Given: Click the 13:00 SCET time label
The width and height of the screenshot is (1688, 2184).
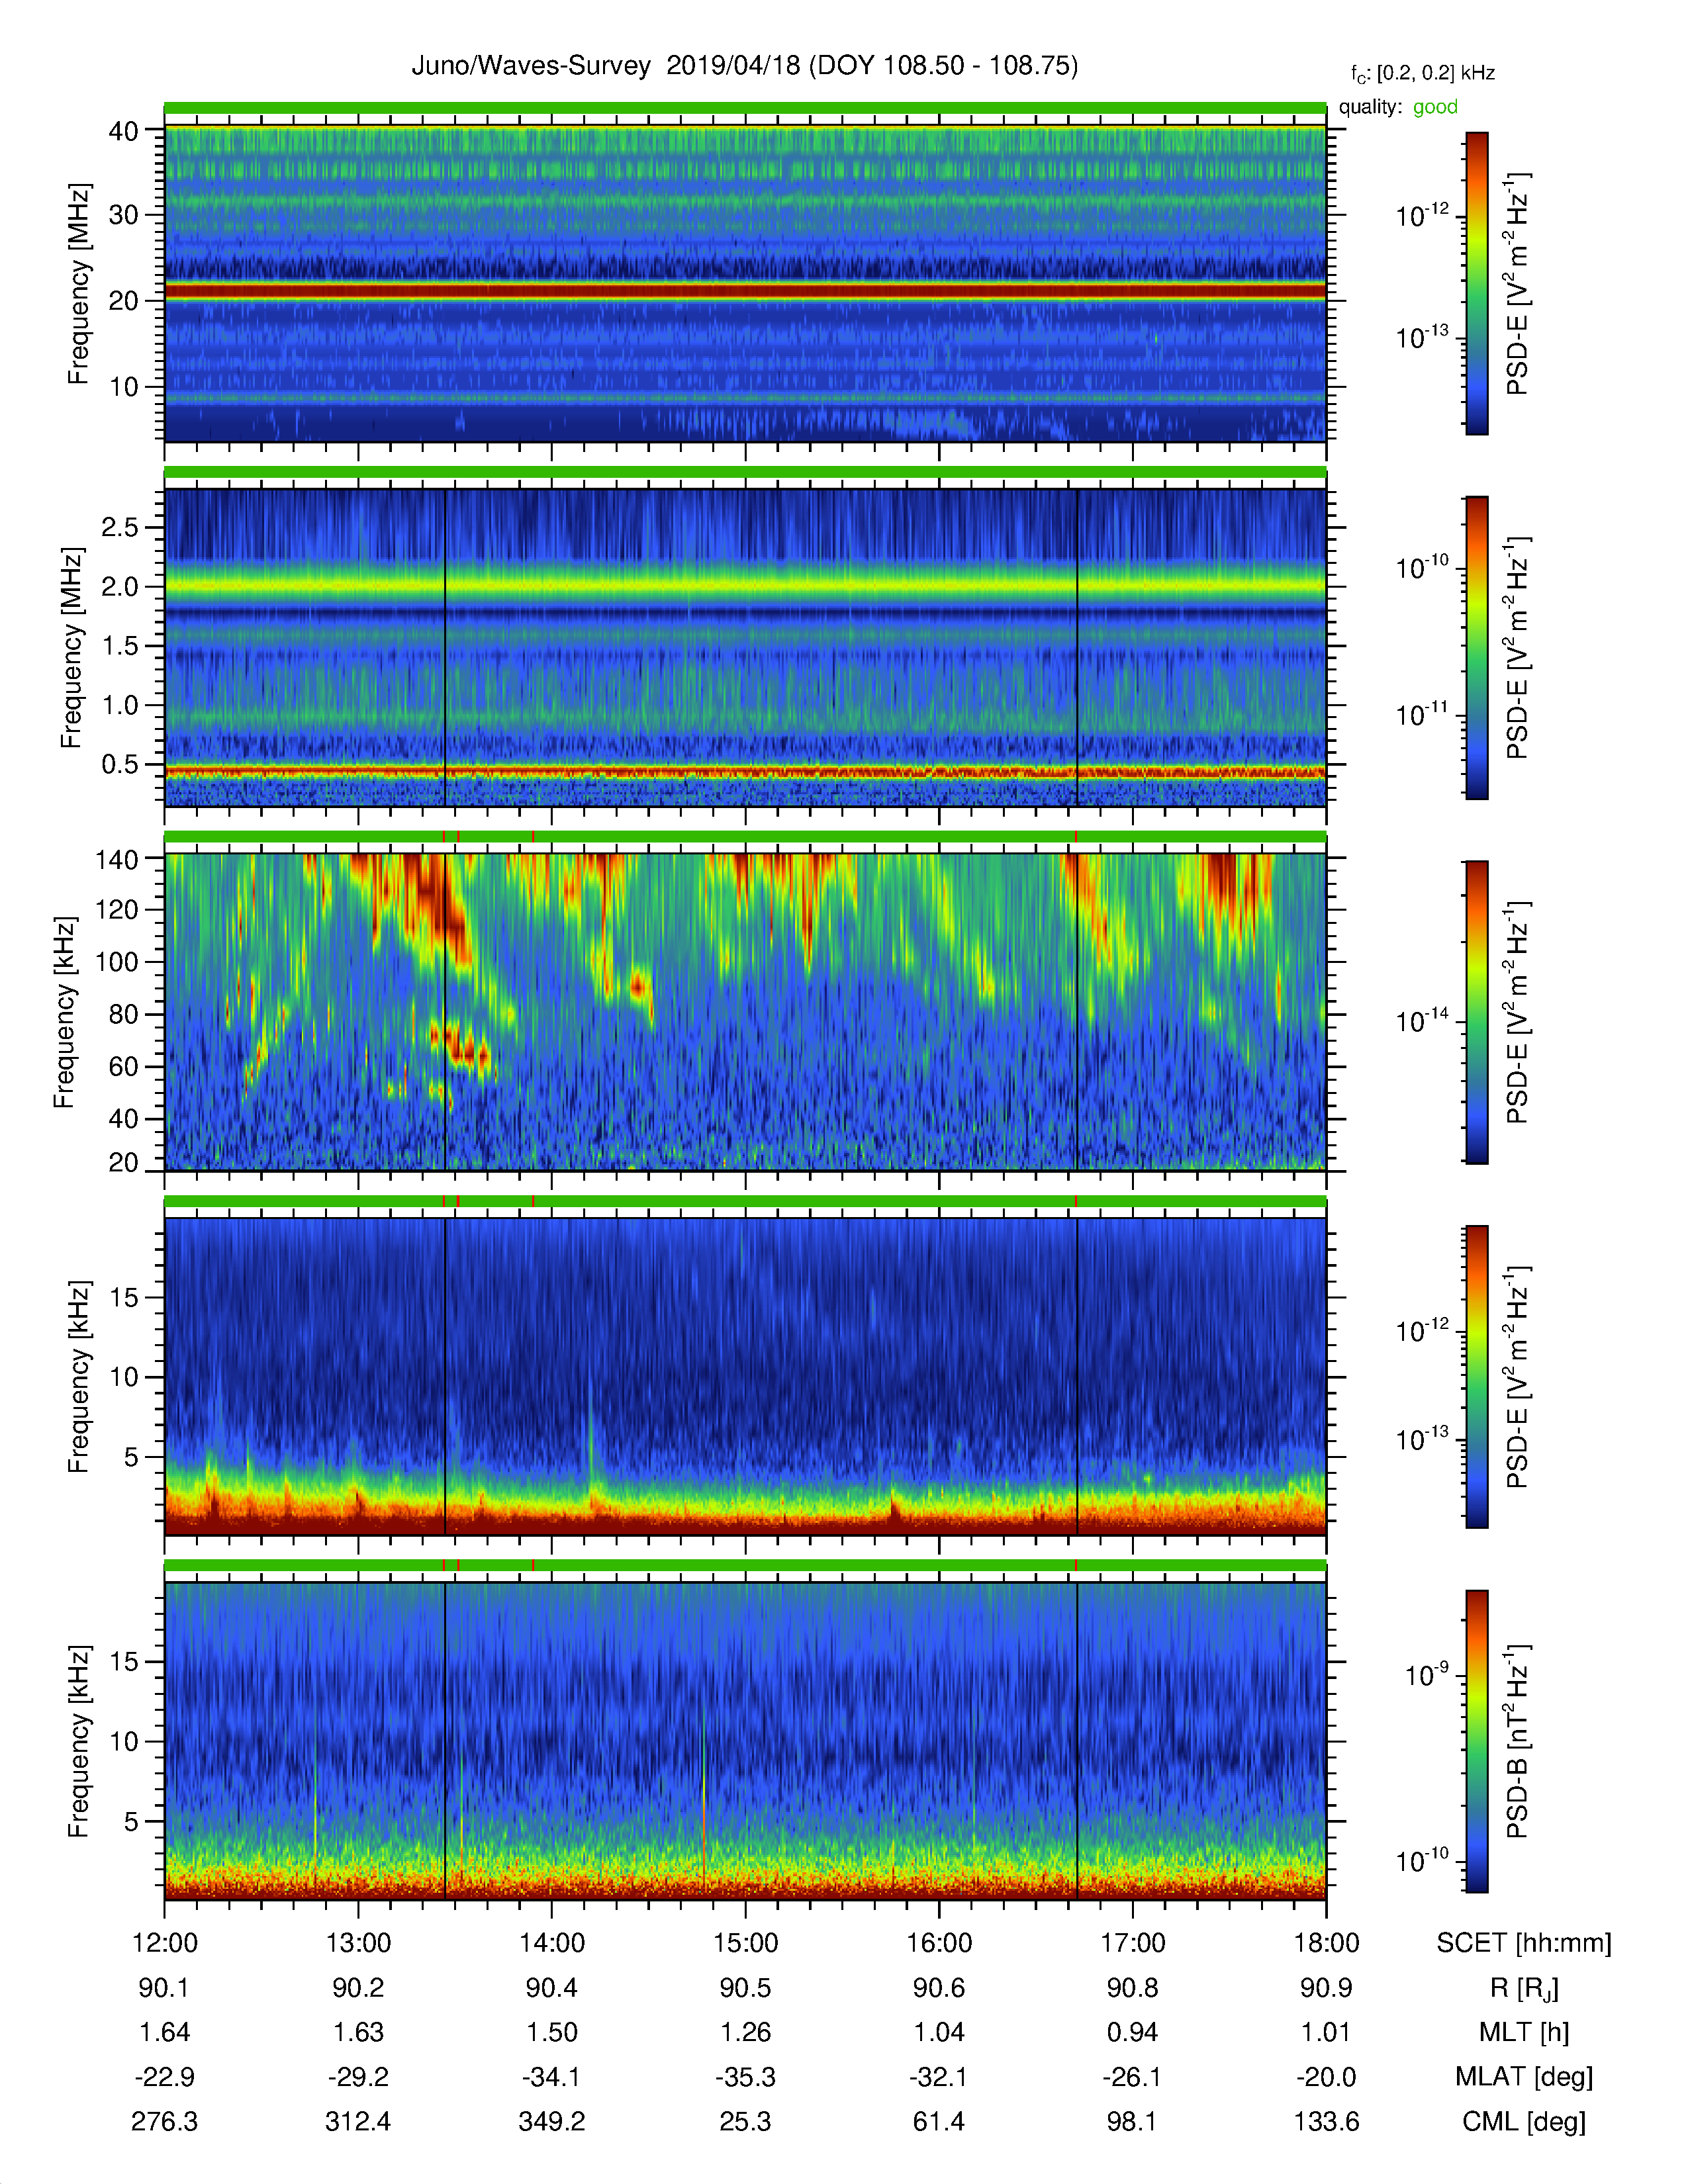Looking at the screenshot, I should click(358, 1943).
